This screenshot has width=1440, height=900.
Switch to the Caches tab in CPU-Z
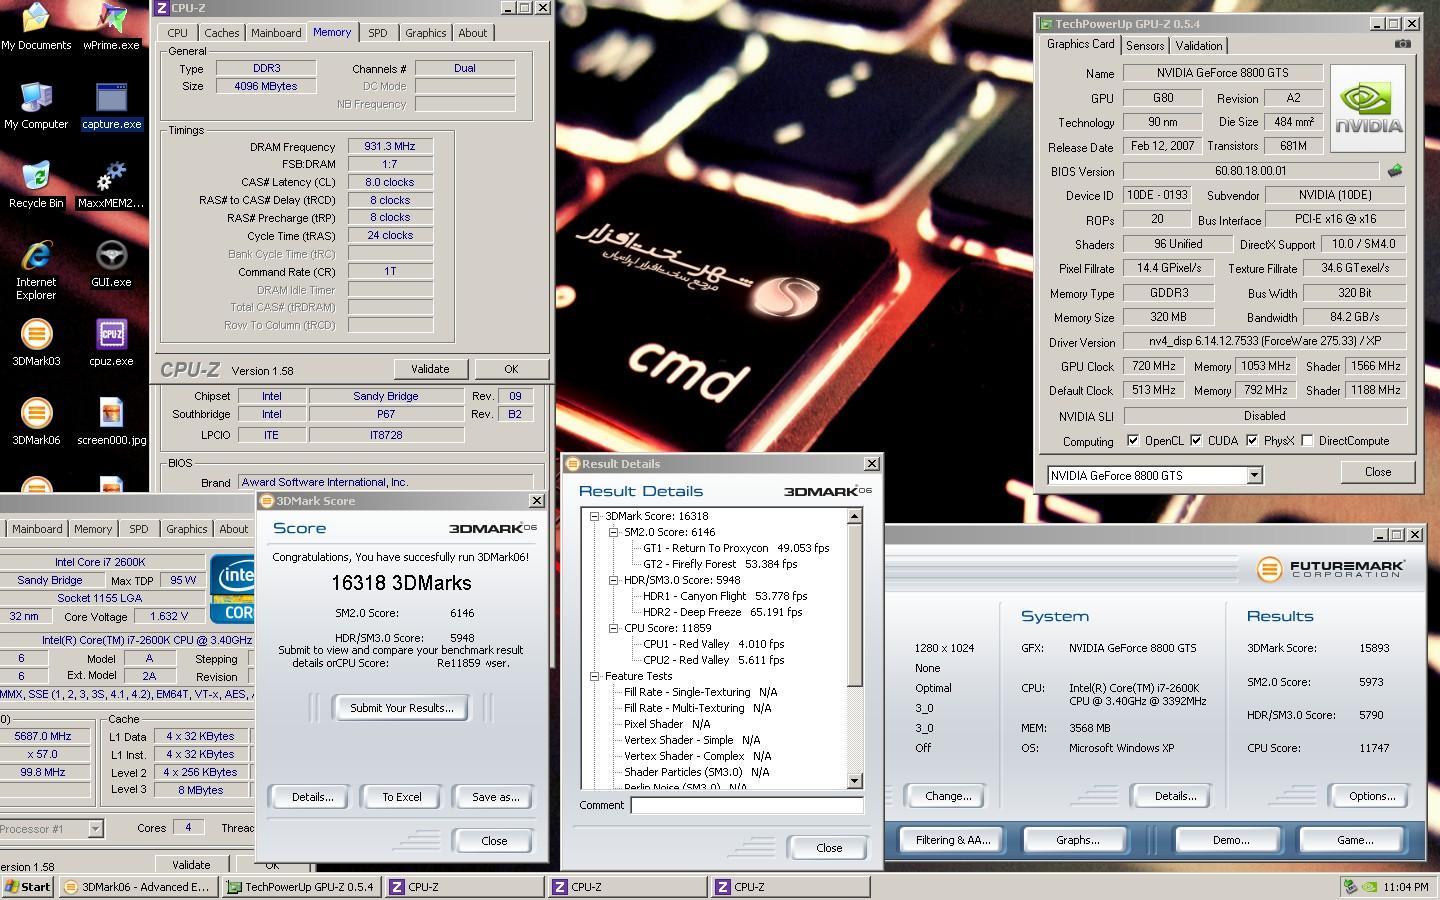(x=221, y=33)
